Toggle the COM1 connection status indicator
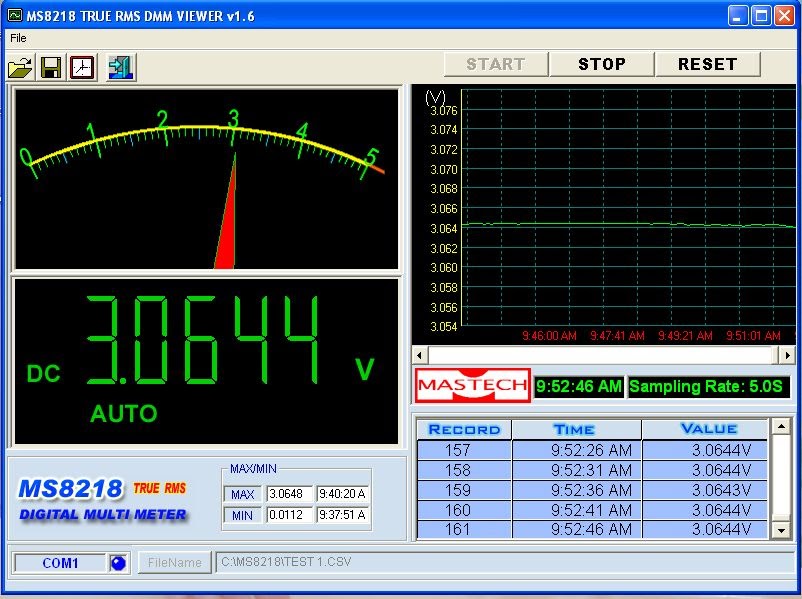 pos(117,563)
